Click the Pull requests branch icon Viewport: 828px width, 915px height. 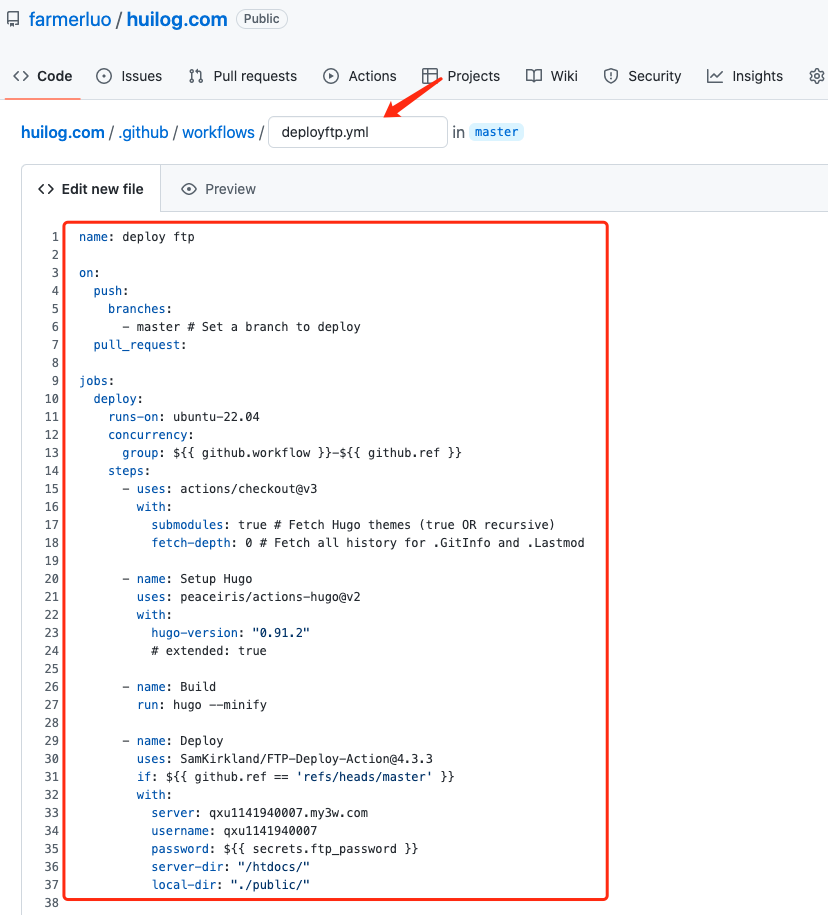196,76
